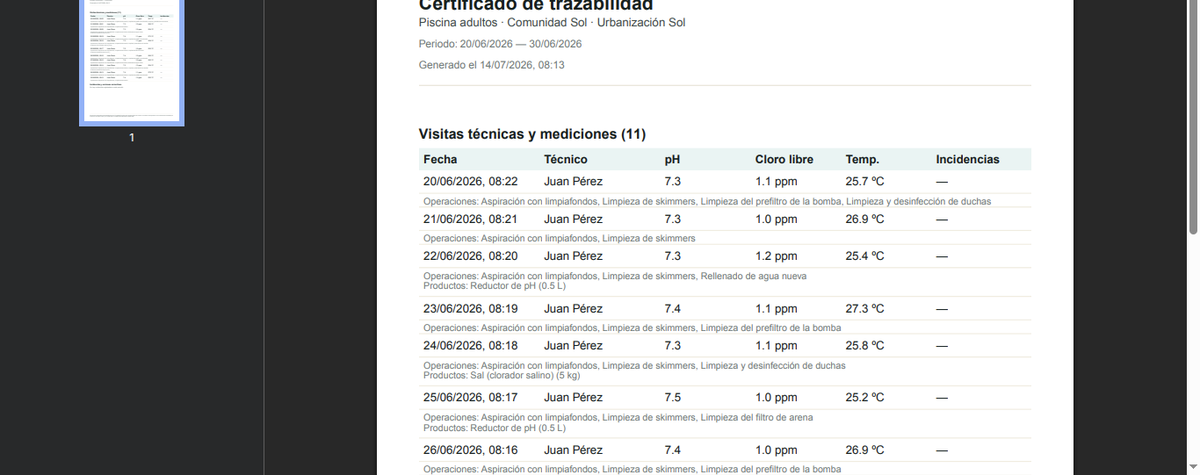Click the 'Visitas técnicas y mediciones (11)' heading

(x=533, y=134)
